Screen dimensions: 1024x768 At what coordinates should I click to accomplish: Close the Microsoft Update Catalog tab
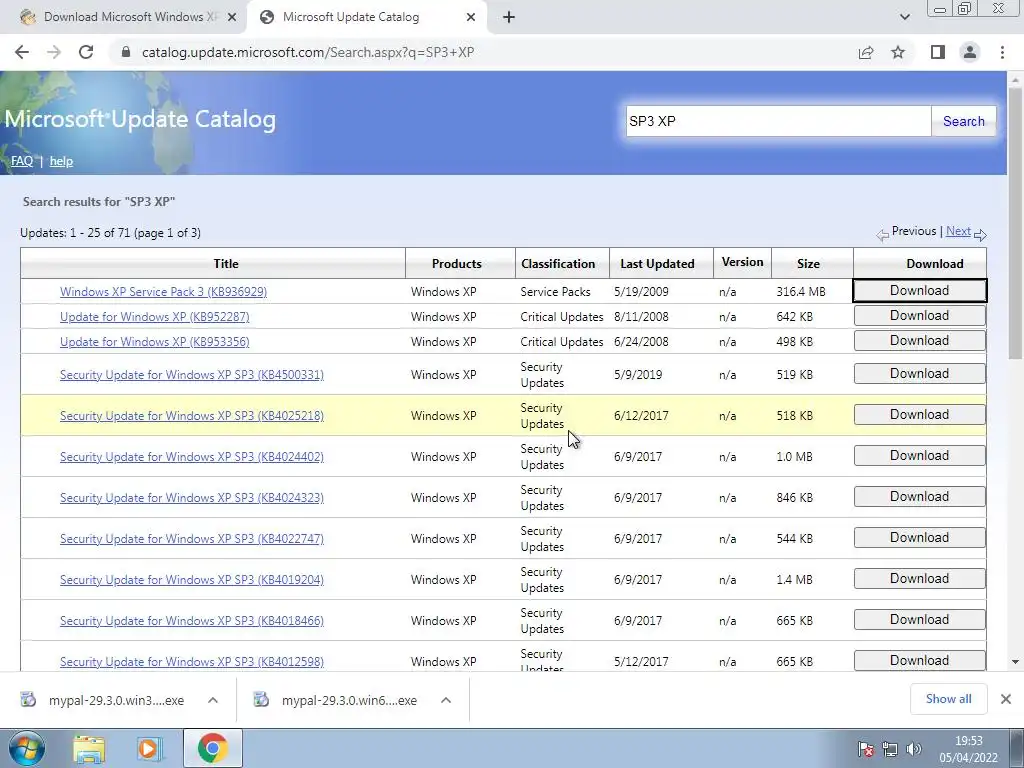point(471,18)
